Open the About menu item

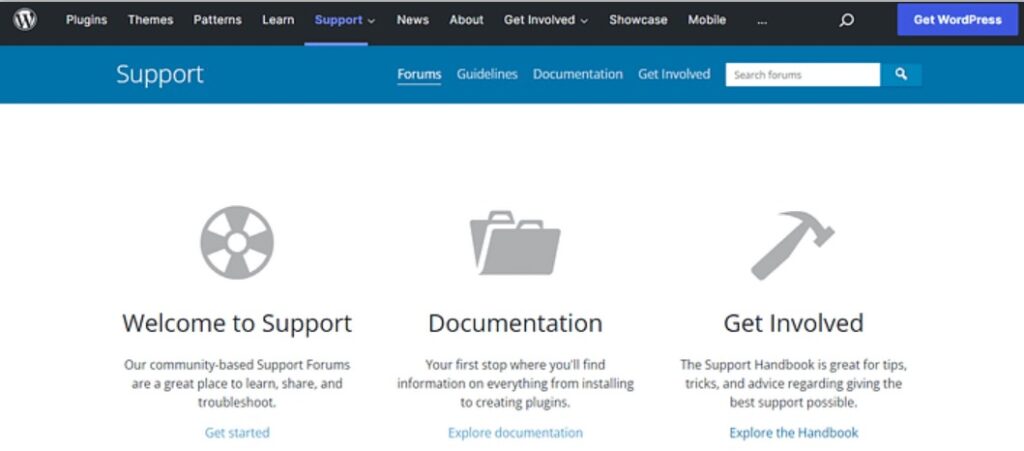(x=466, y=20)
